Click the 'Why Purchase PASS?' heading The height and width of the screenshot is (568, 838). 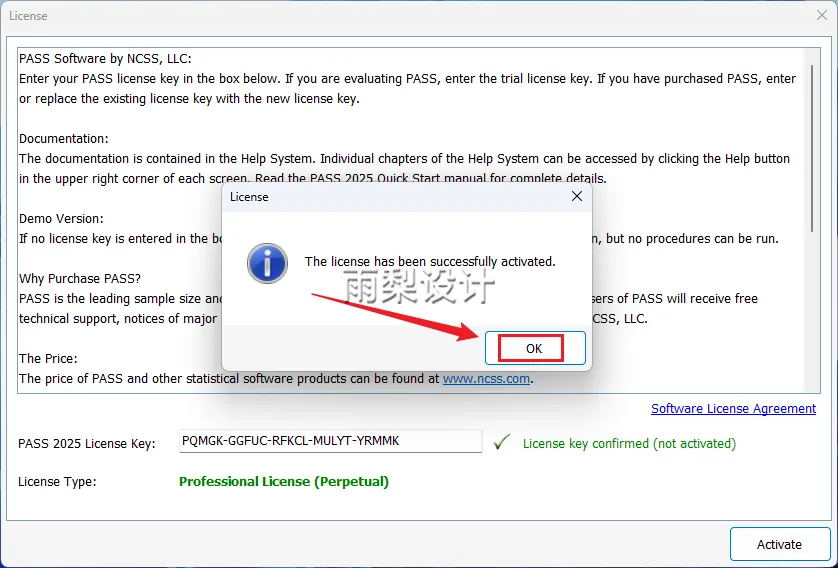coord(80,279)
